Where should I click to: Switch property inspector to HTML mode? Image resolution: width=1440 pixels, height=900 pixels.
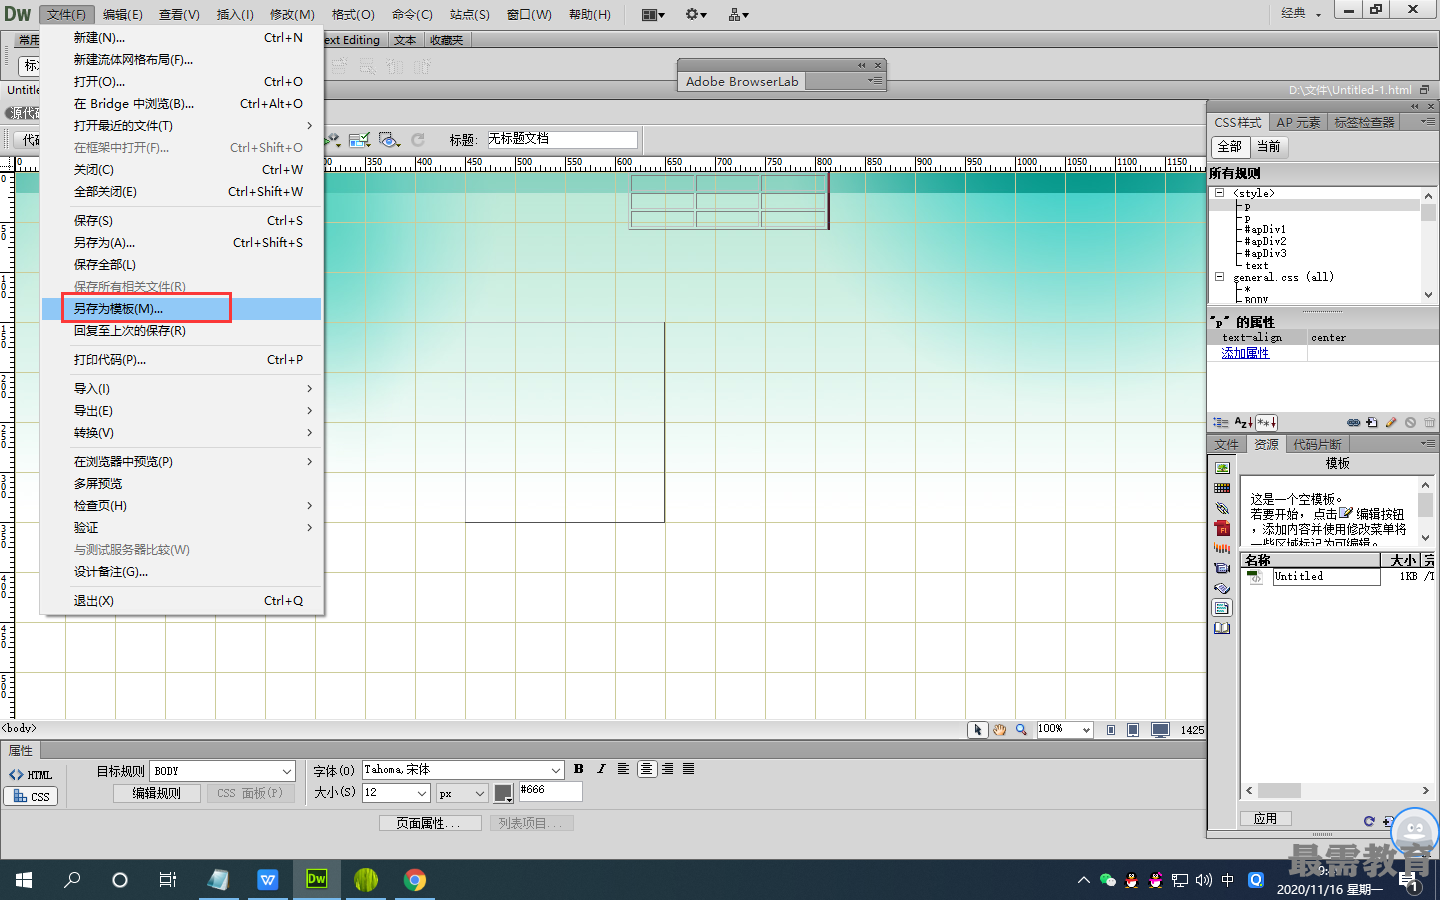31,775
